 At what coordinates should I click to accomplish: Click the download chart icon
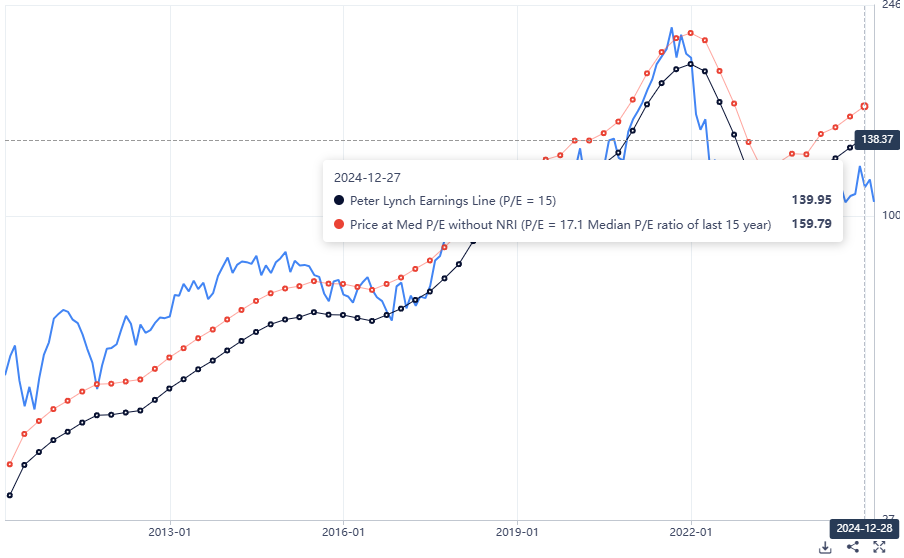pyautogui.click(x=825, y=547)
